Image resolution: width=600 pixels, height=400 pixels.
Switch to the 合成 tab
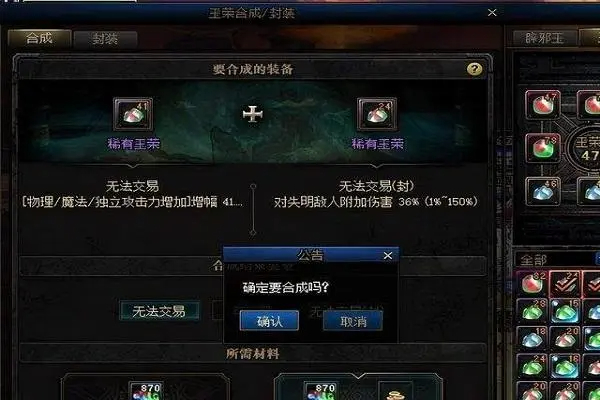click(x=39, y=39)
